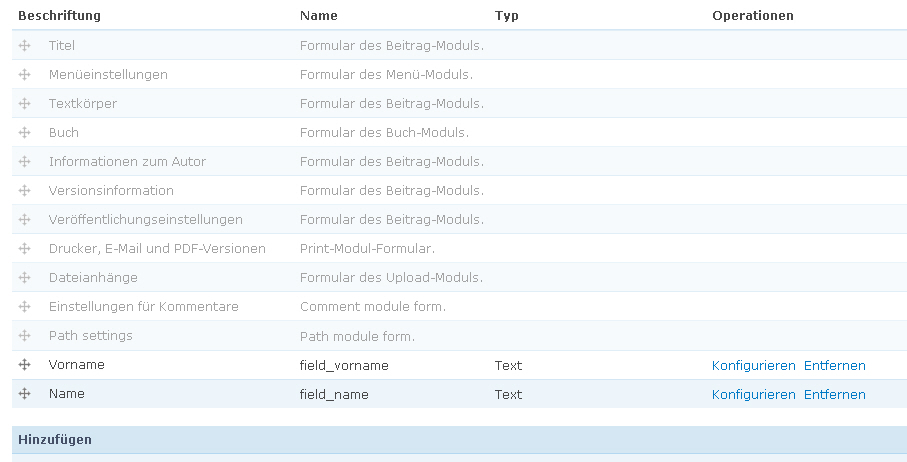Click the drag handle beside Versionsinformation
Screen dimensions: 907x462
tap(25, 191)
